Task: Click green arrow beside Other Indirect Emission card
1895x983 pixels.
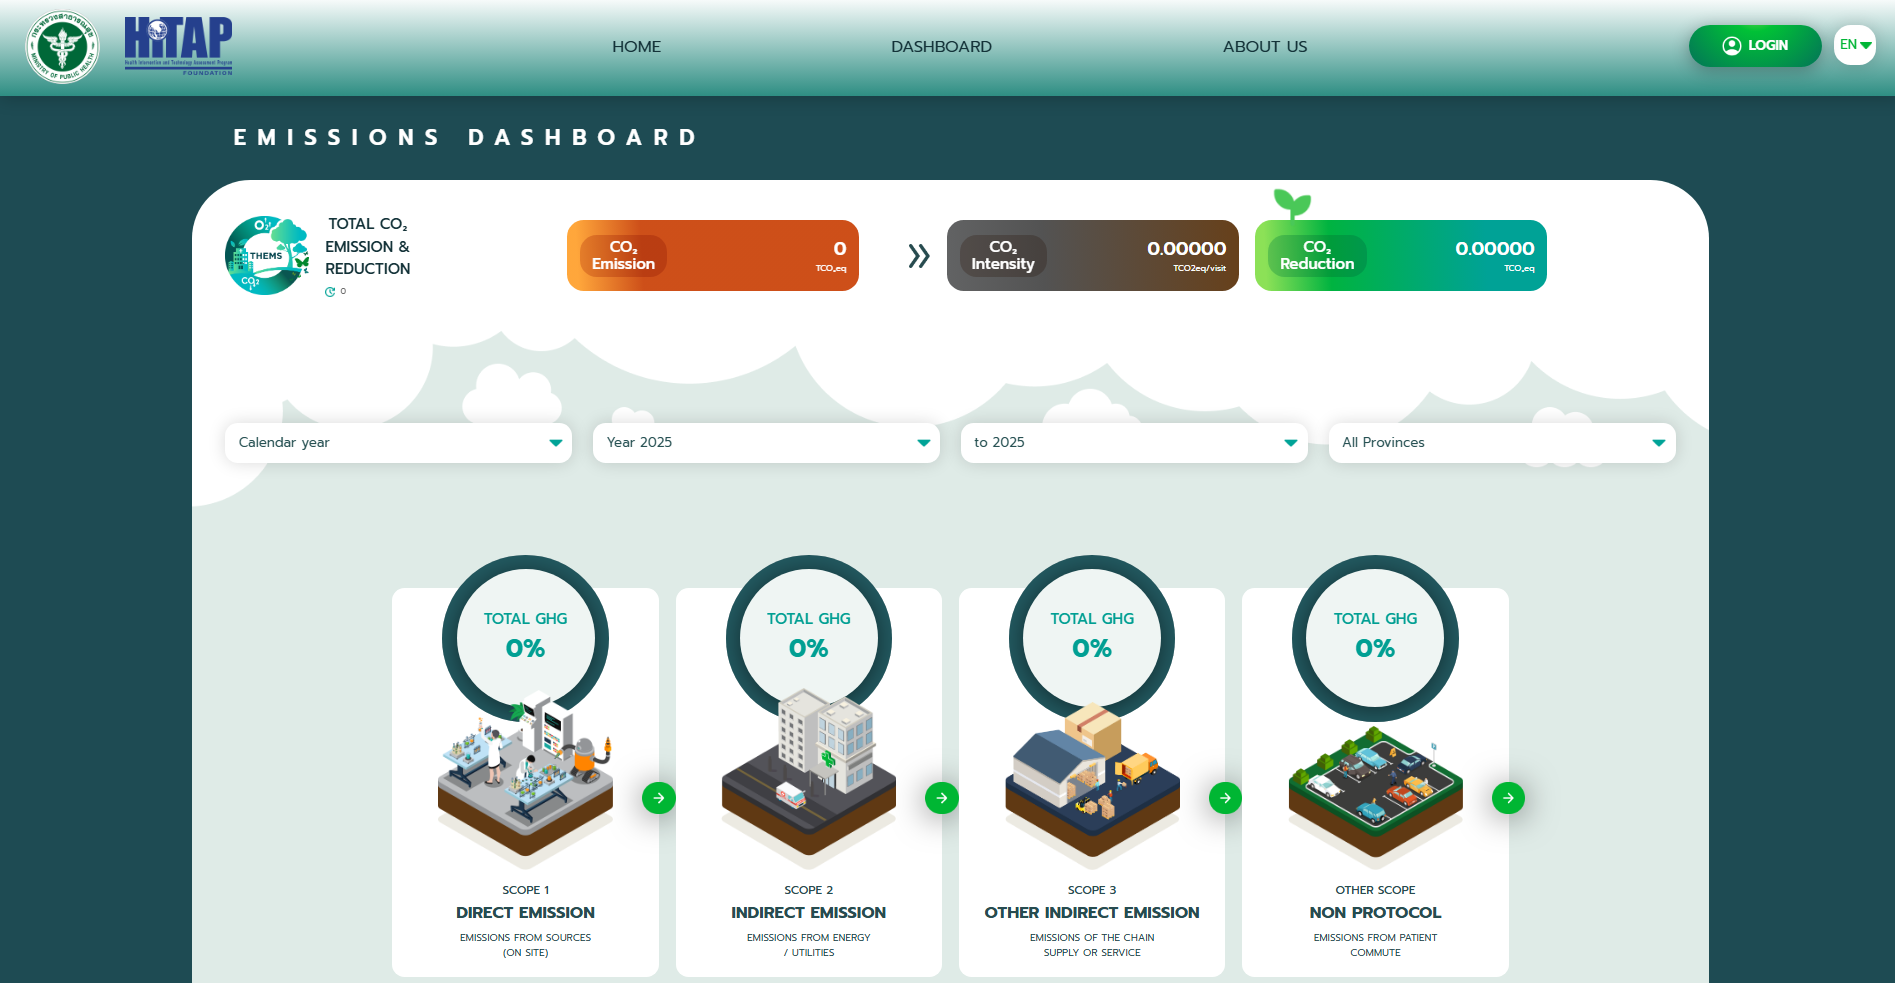Action: (x=1225, y=798)
